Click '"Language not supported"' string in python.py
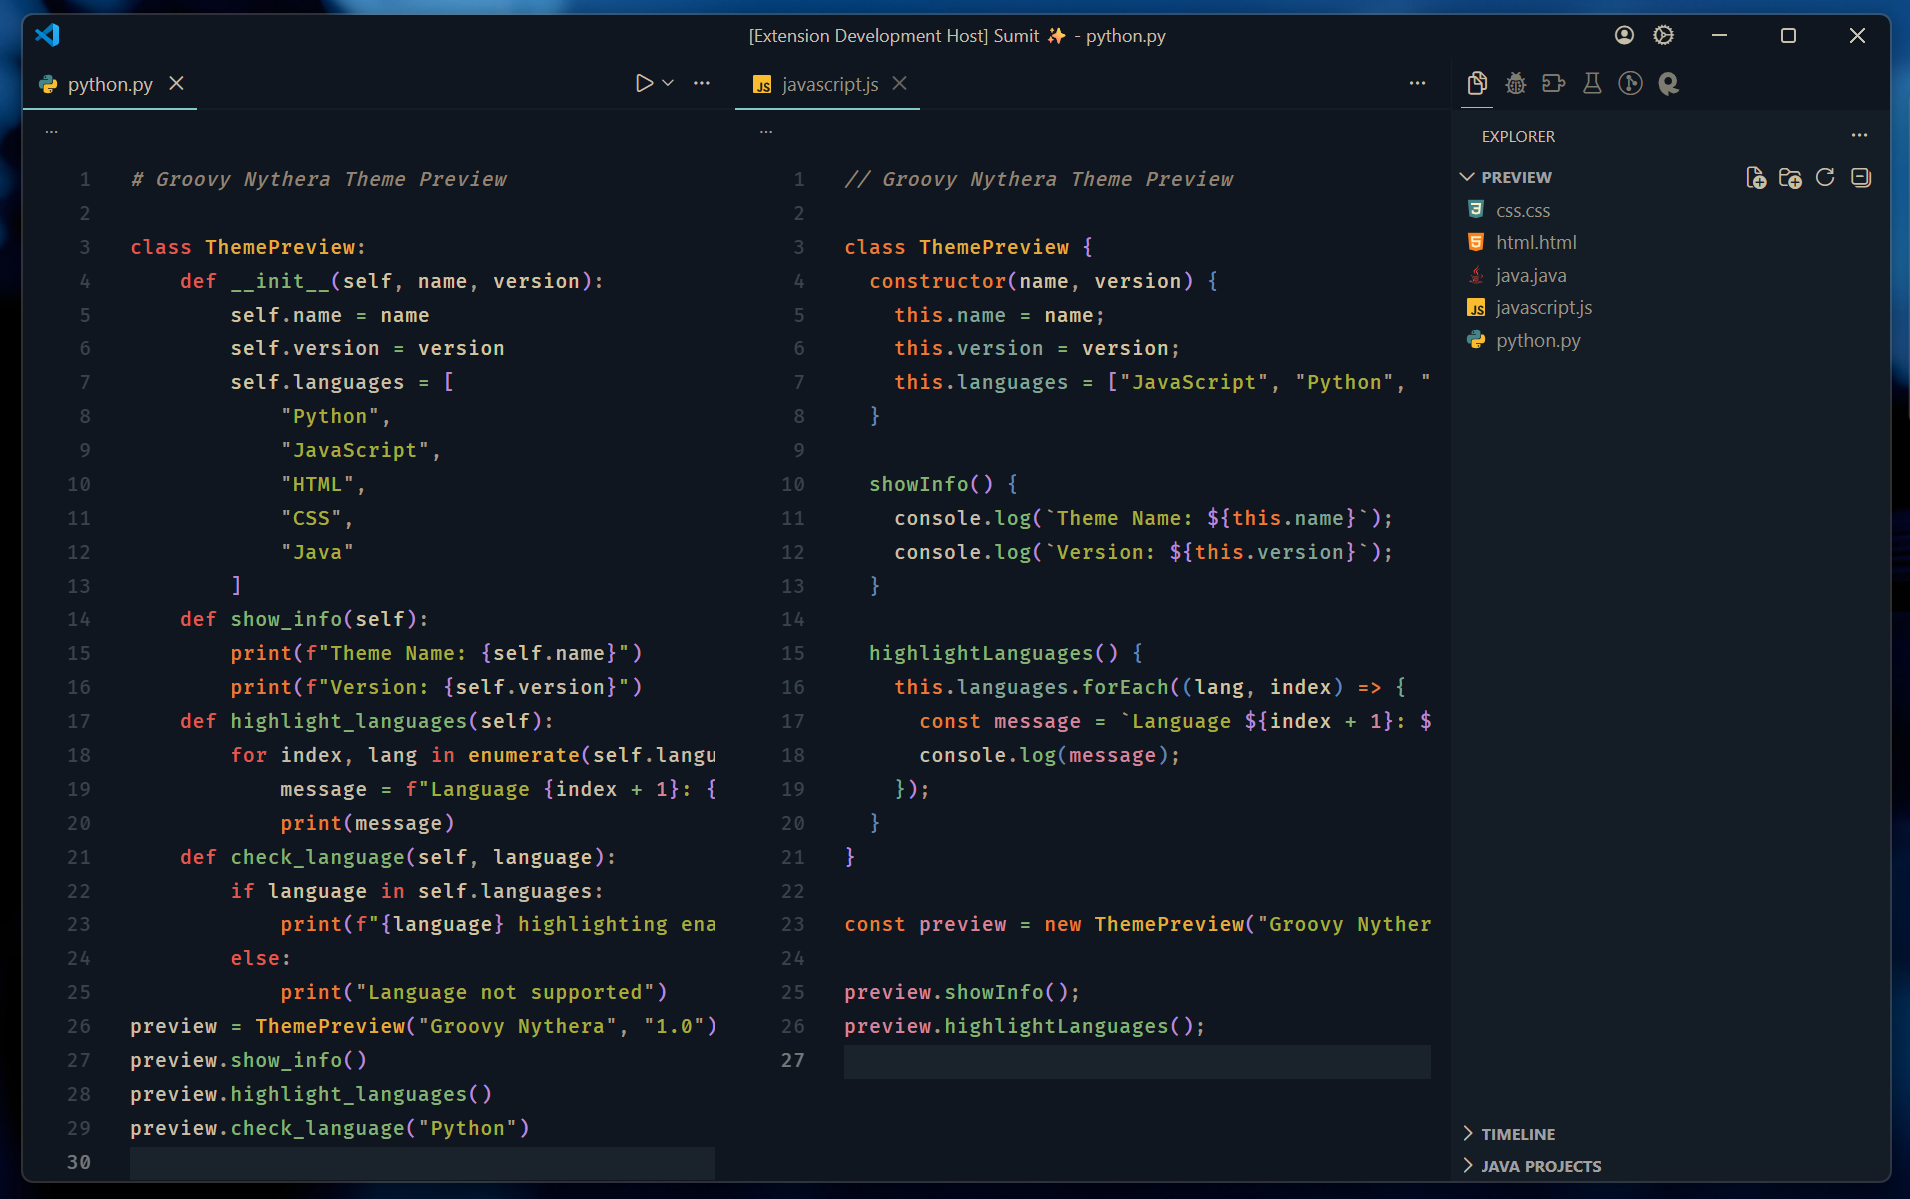This screenshot has height=1199, width=1910. point(506,993)
